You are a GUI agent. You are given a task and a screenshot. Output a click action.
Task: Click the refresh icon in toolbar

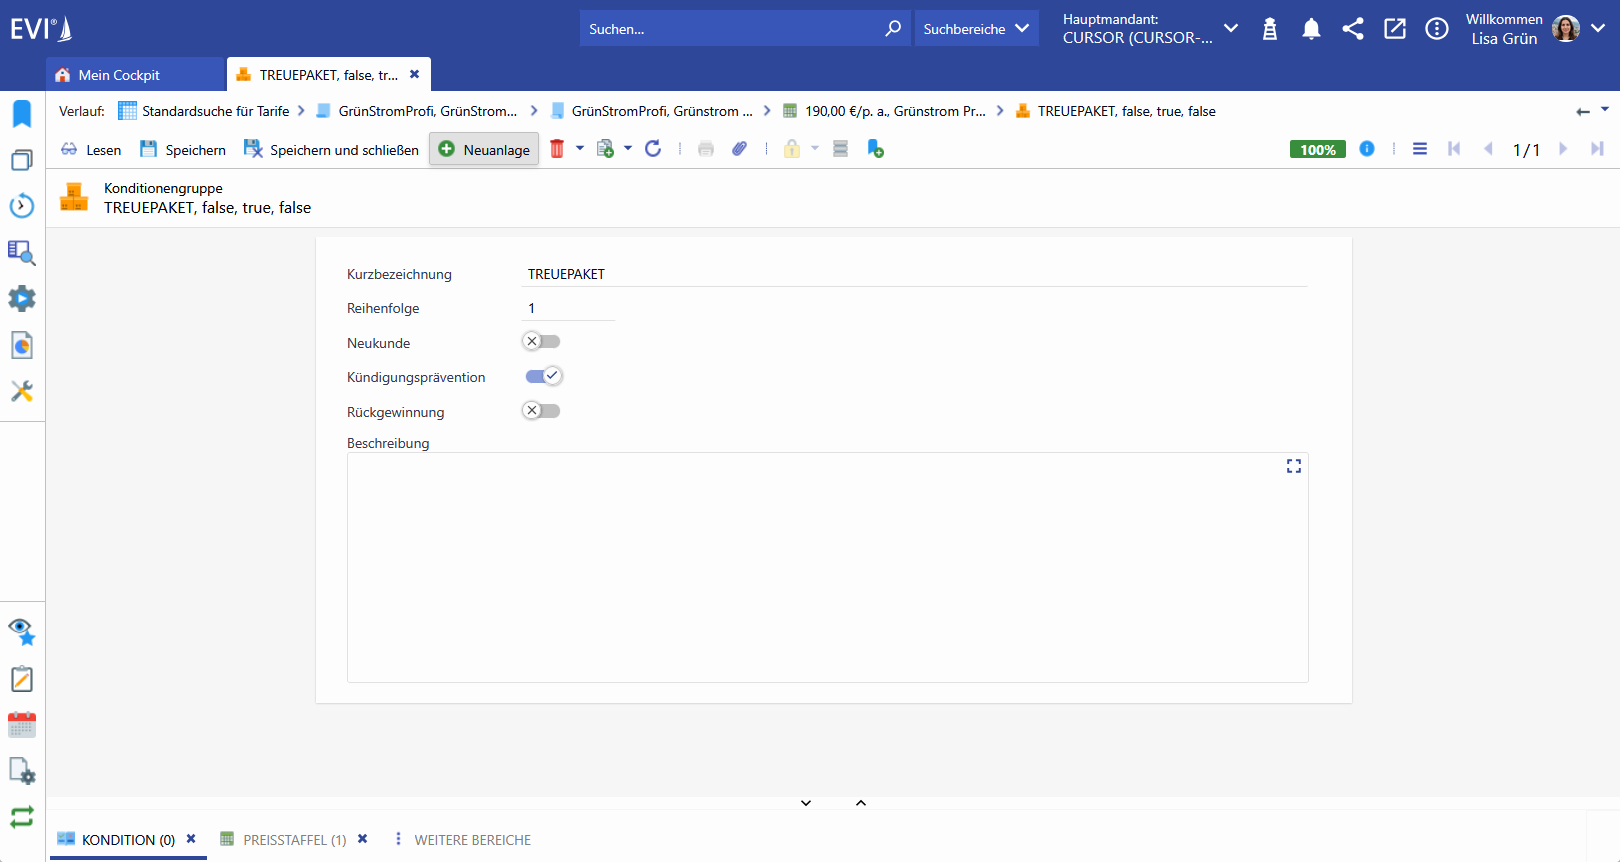[653, 149]
